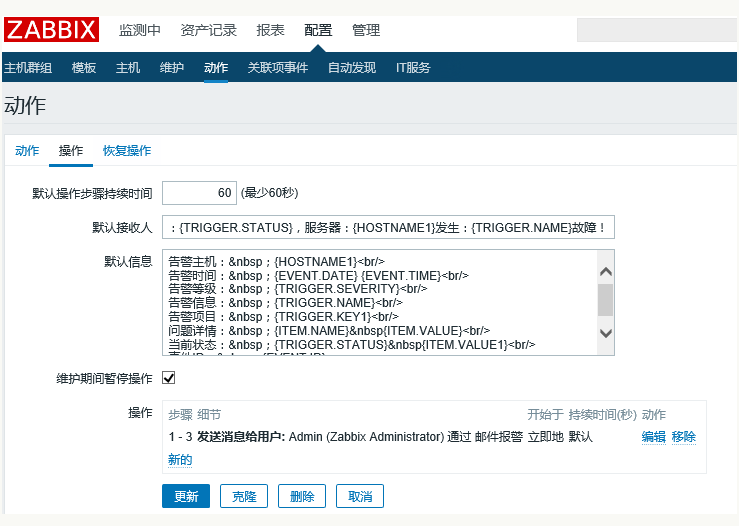Open the 配置 top menu
Image resolution: width=739 pixels, height=526 pixels.
[318, 30]
